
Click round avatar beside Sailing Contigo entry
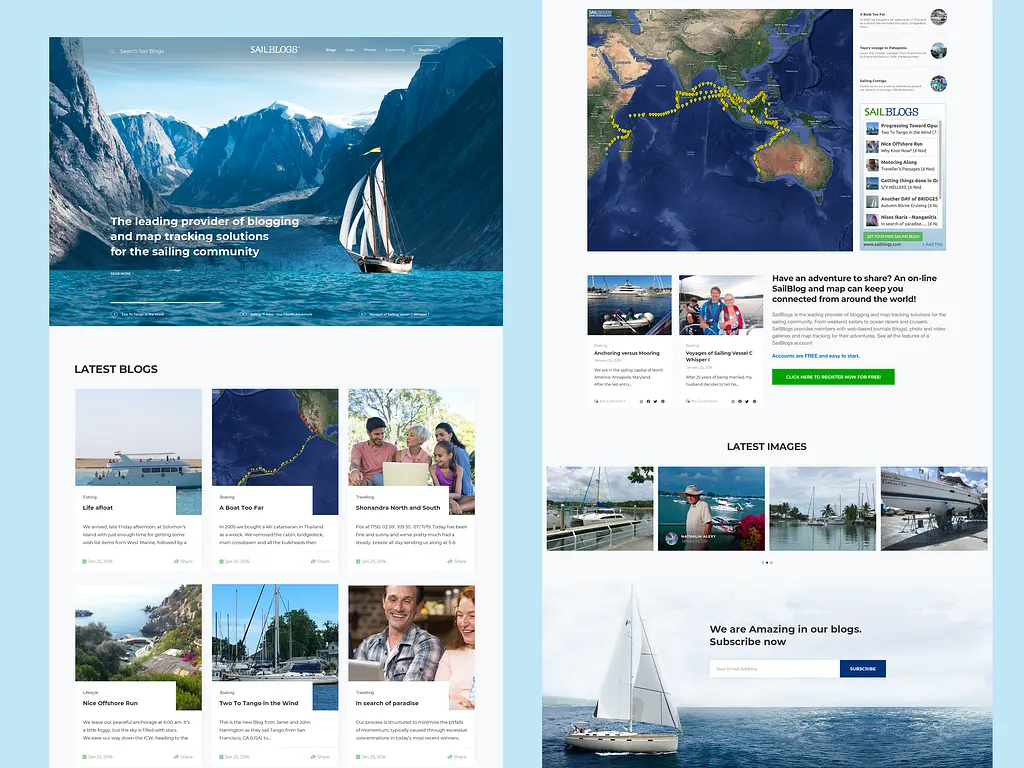pos(938,84)
